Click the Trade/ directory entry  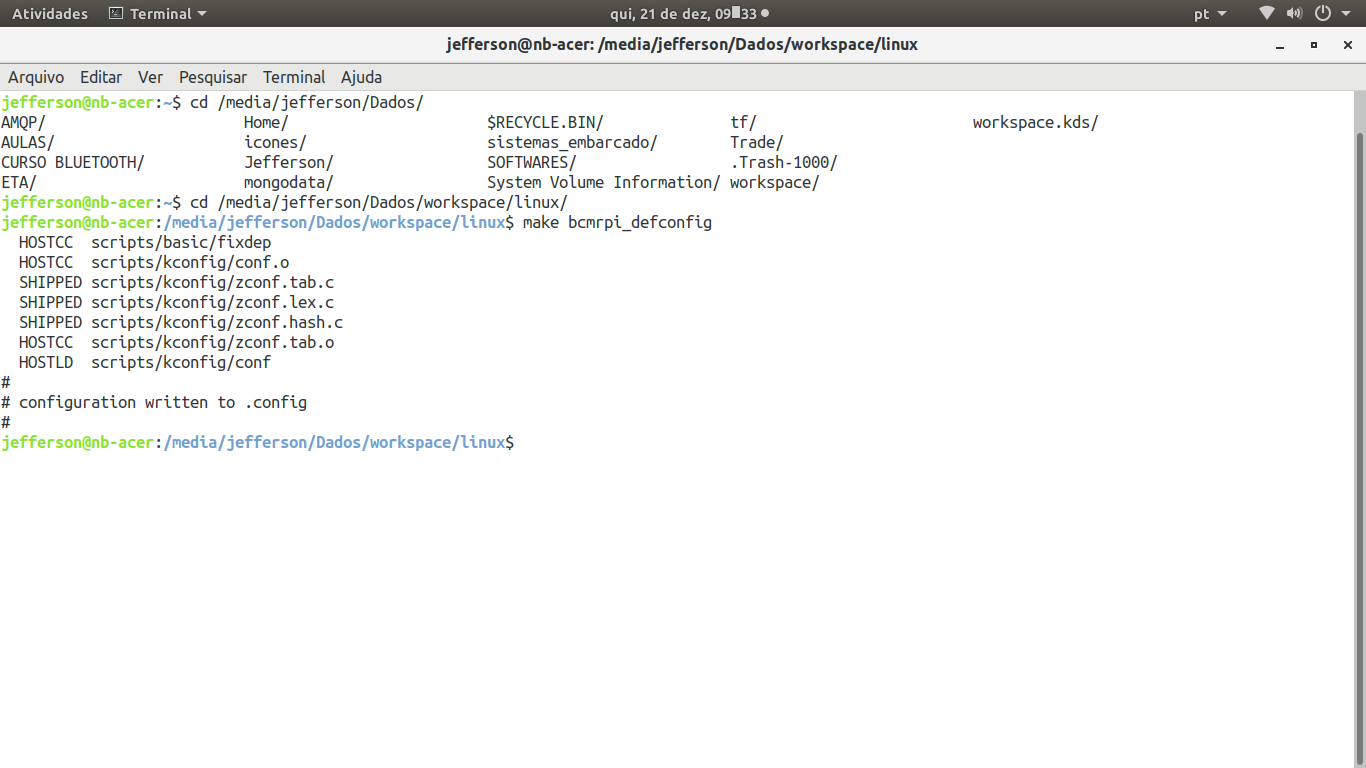coord(757,142)
